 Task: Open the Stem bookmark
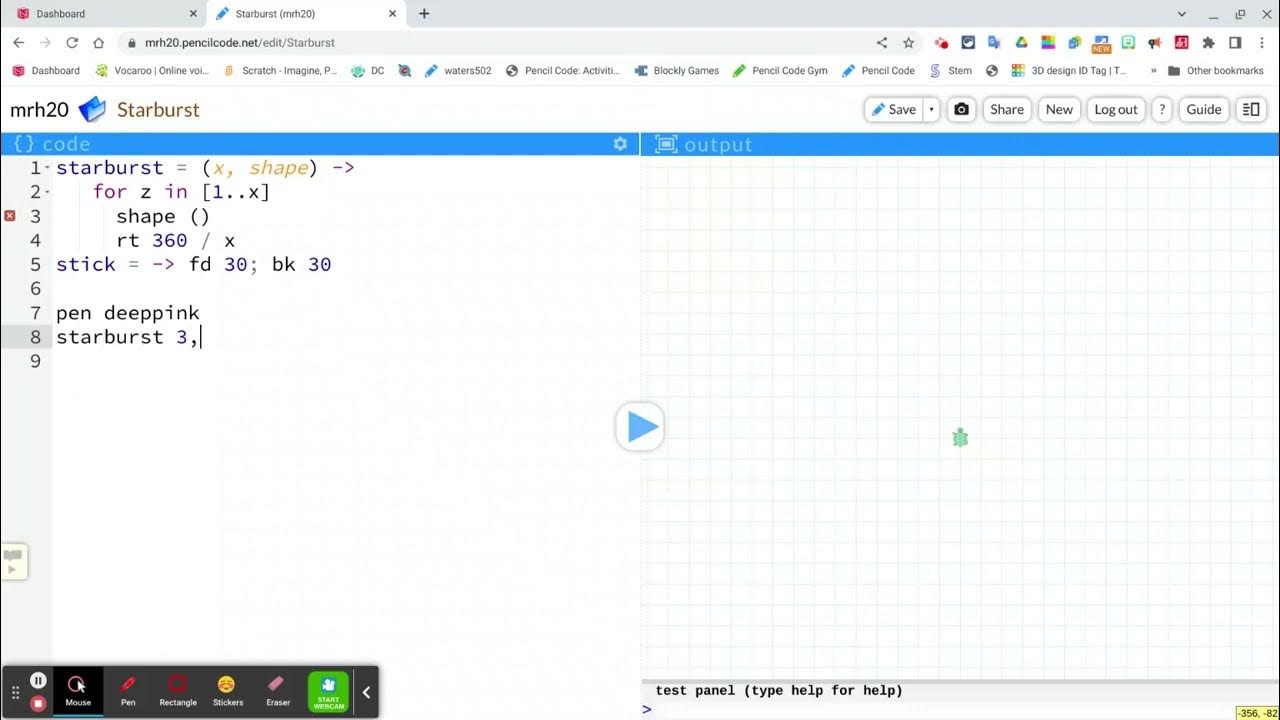click(x=950, y=70)
